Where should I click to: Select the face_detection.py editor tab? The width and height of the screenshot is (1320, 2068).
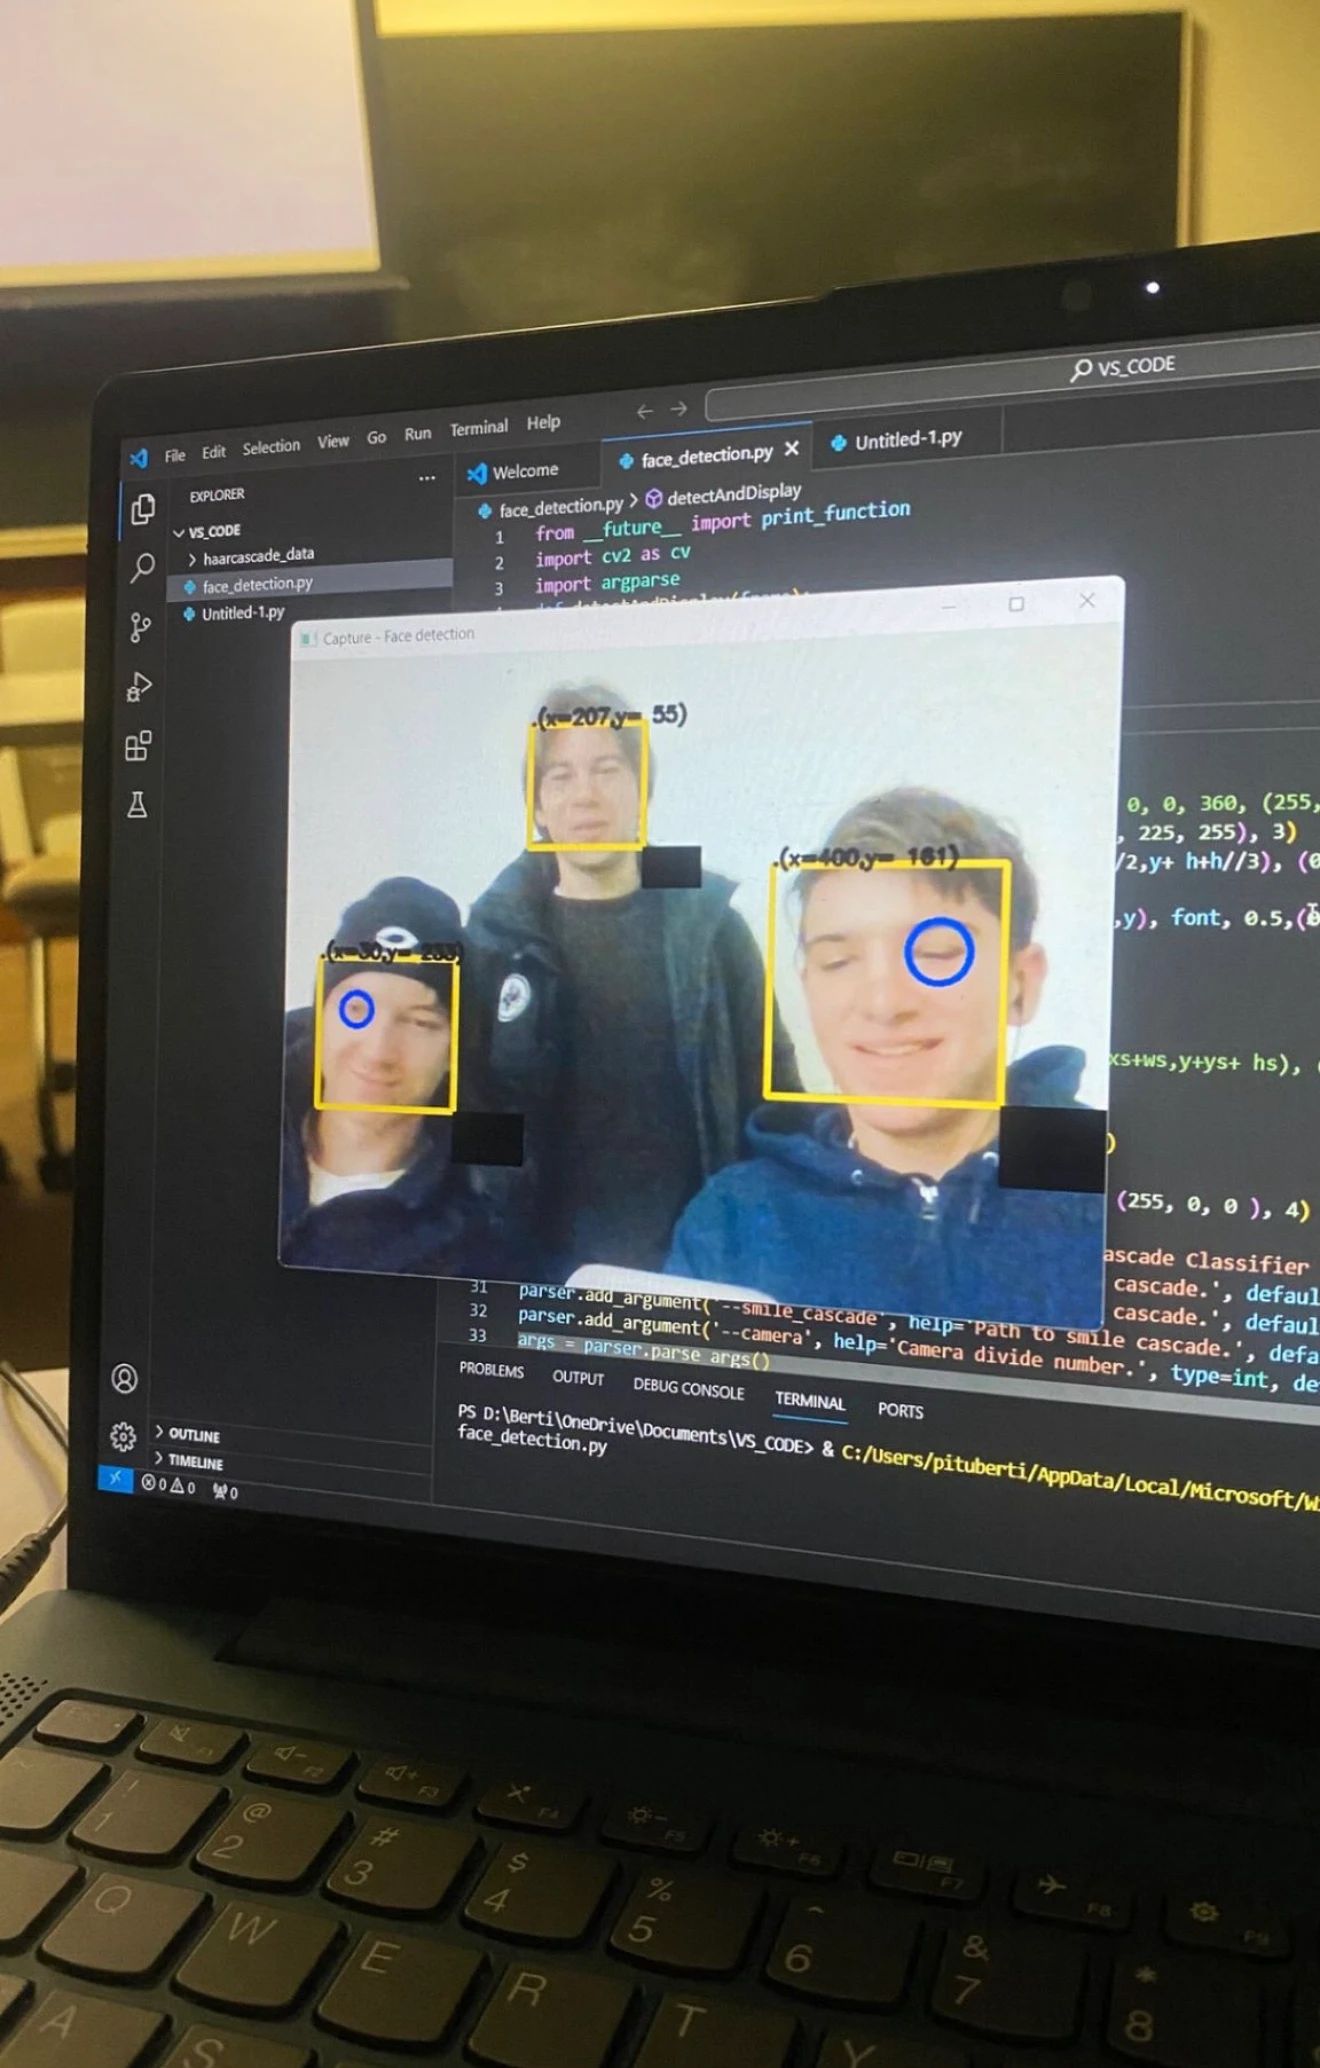click(x=705, y=456)
